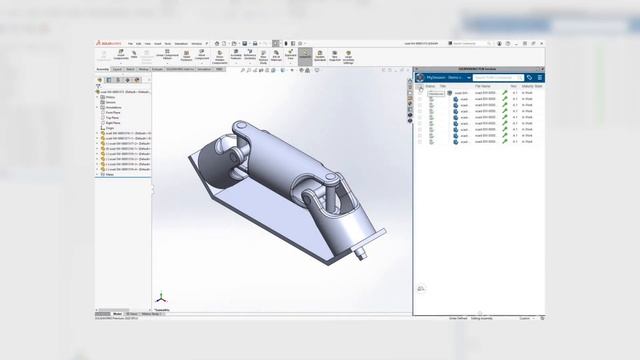Click the New Motion Study tool
640x360 pixels.
pyautogui.click(x=263, y=57)
